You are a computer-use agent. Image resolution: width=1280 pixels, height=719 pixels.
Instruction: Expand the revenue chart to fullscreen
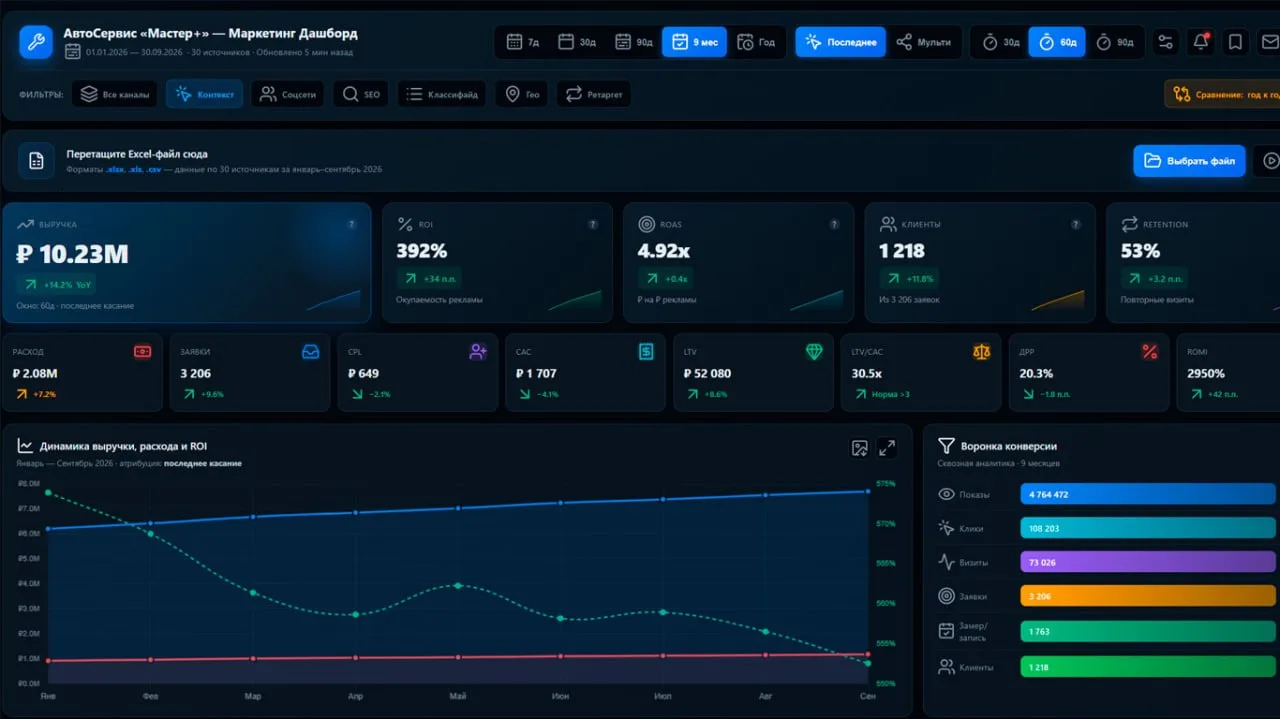887,448
